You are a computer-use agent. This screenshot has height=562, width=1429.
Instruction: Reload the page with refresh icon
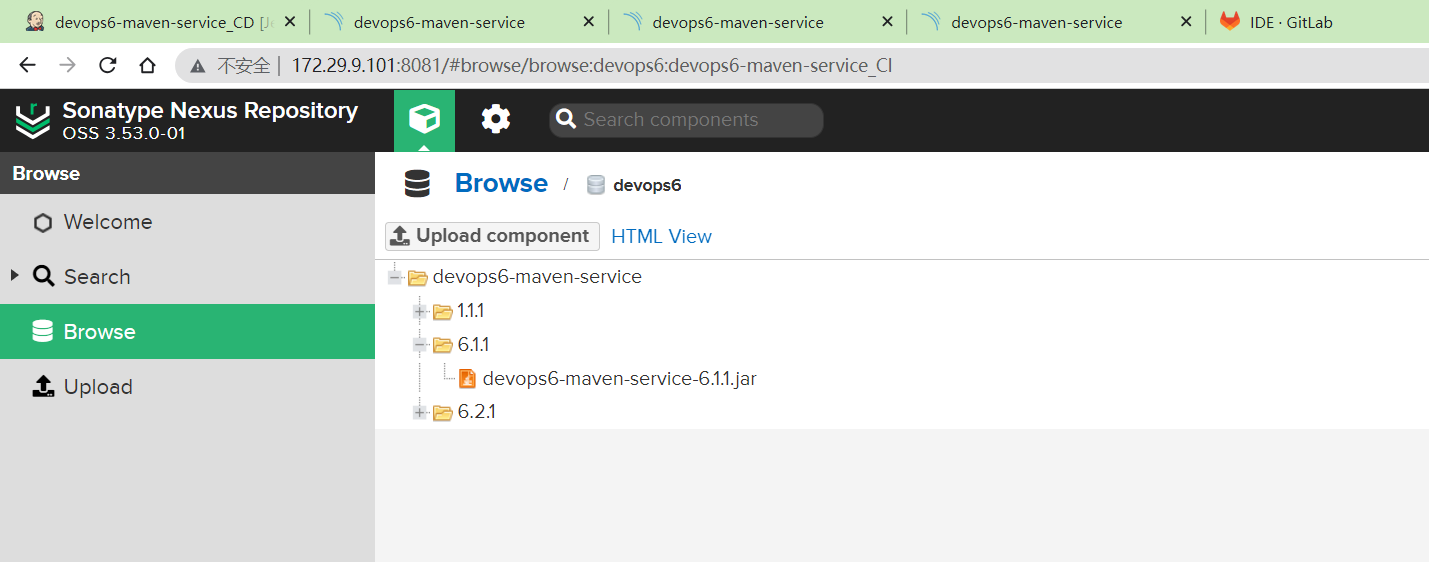coord(107,65)
